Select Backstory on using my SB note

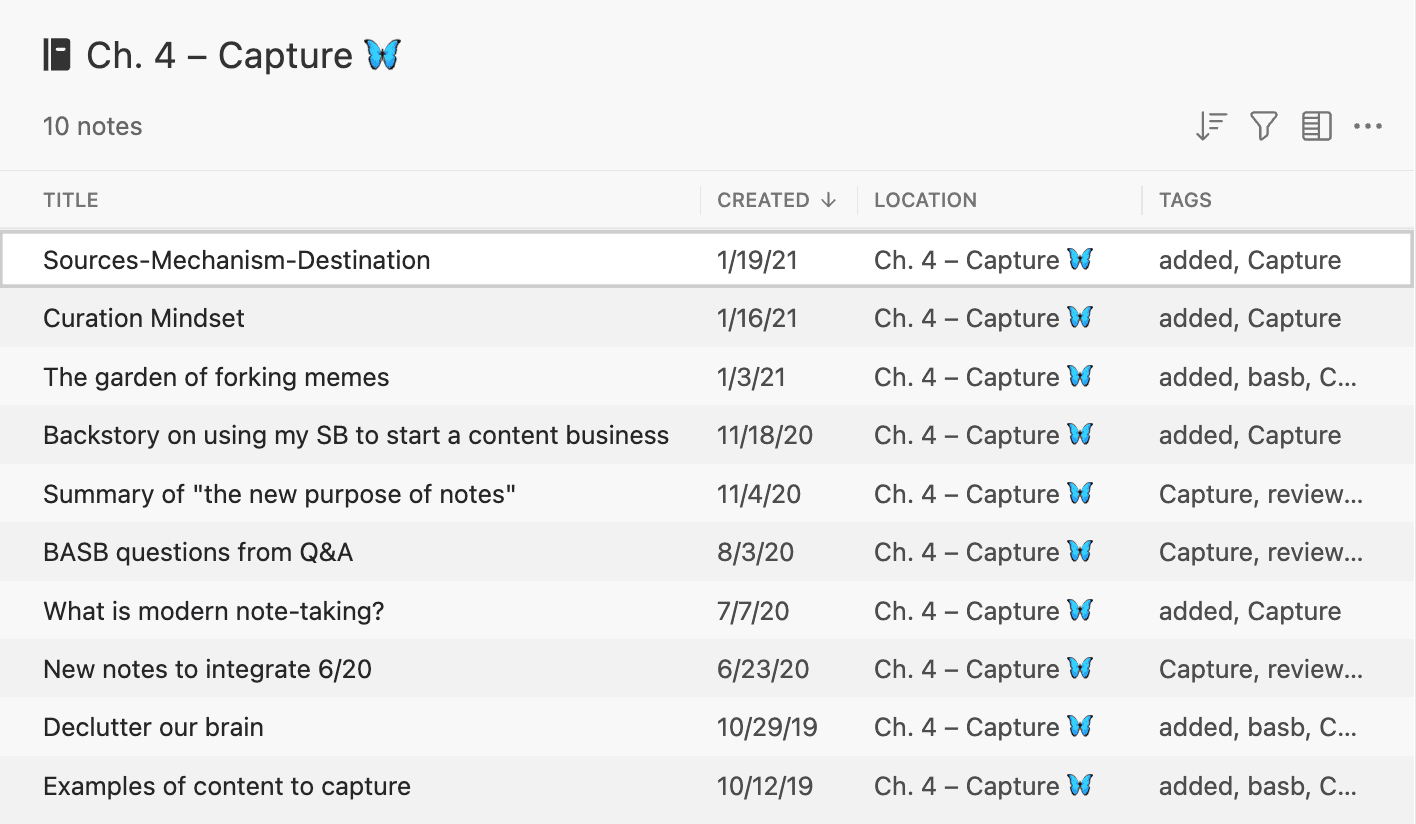(x=356, y=435)
